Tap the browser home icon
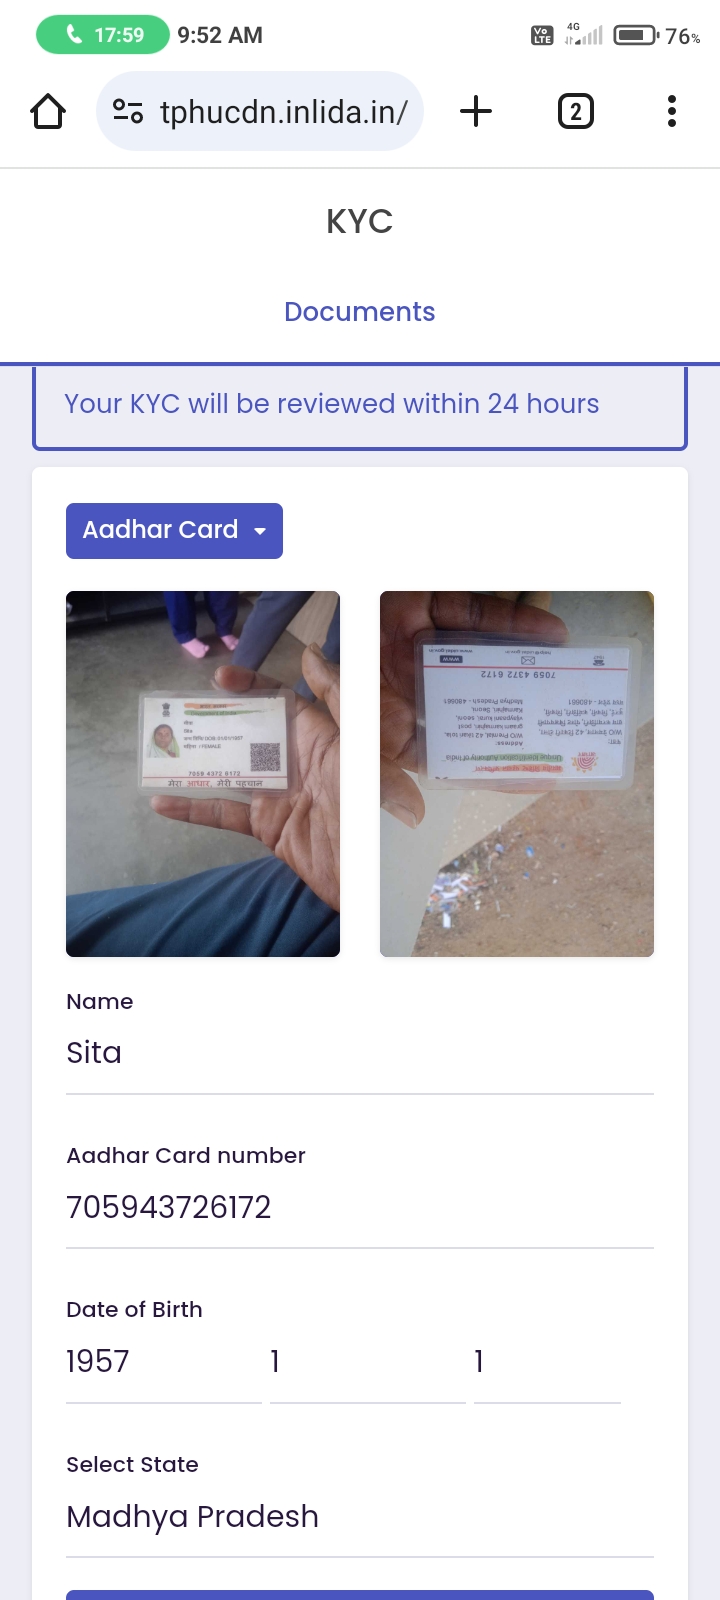 point(48,111)
